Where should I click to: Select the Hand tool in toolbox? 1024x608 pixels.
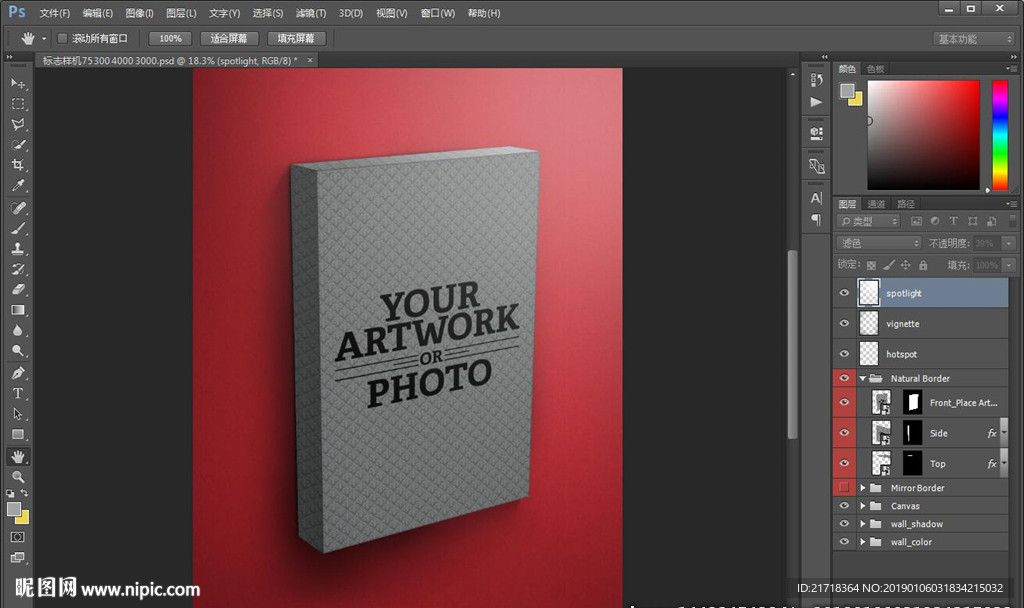pyautogui.click(x=18, y=456)
